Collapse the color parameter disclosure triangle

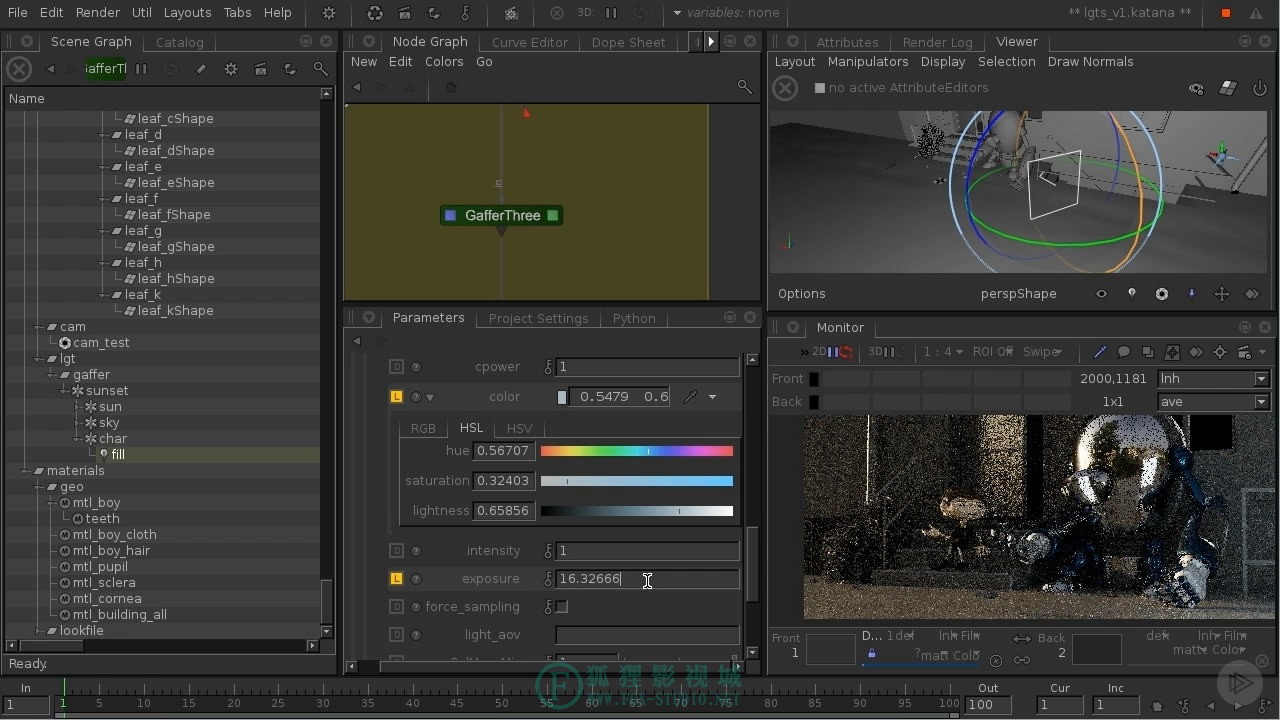(430, 397)
